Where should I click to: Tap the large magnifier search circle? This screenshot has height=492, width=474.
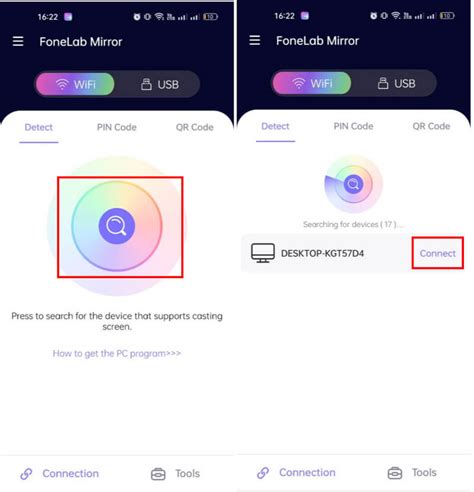click(x=117, y=226)
